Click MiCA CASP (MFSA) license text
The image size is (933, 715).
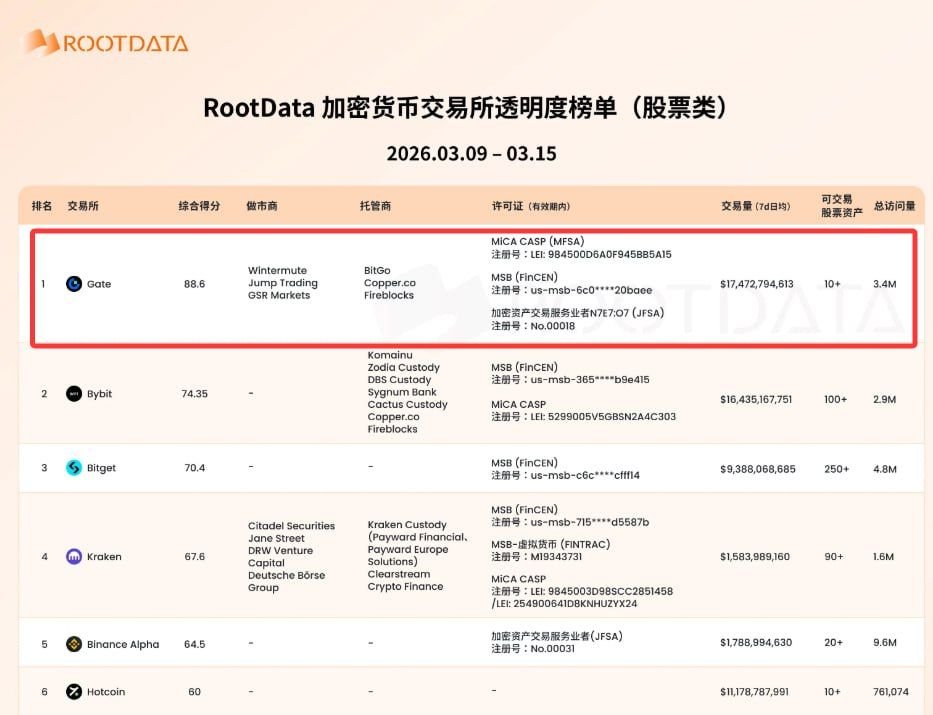pos(538,242)
